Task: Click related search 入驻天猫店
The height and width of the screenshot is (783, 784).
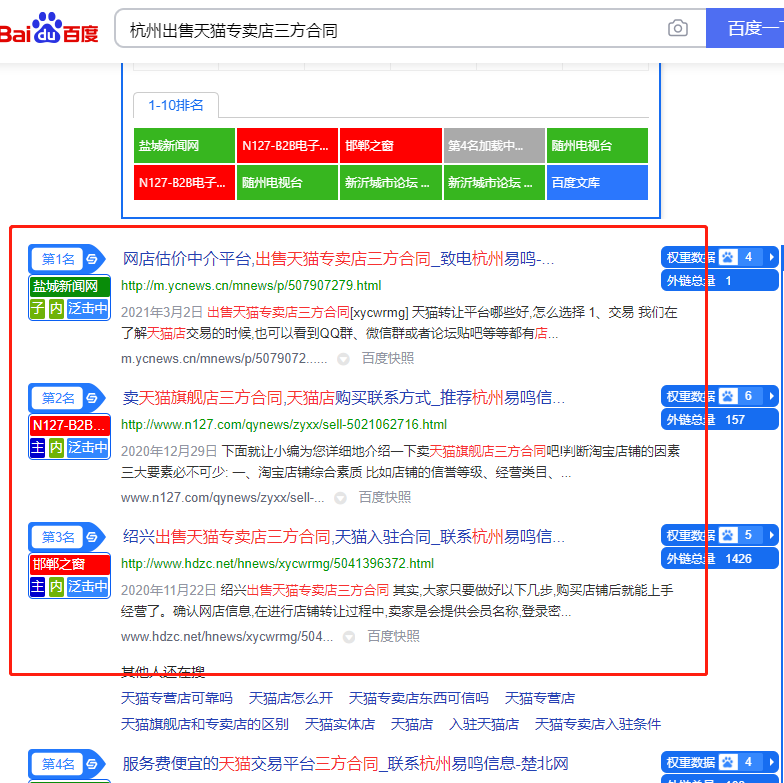Action: [484, 724]
